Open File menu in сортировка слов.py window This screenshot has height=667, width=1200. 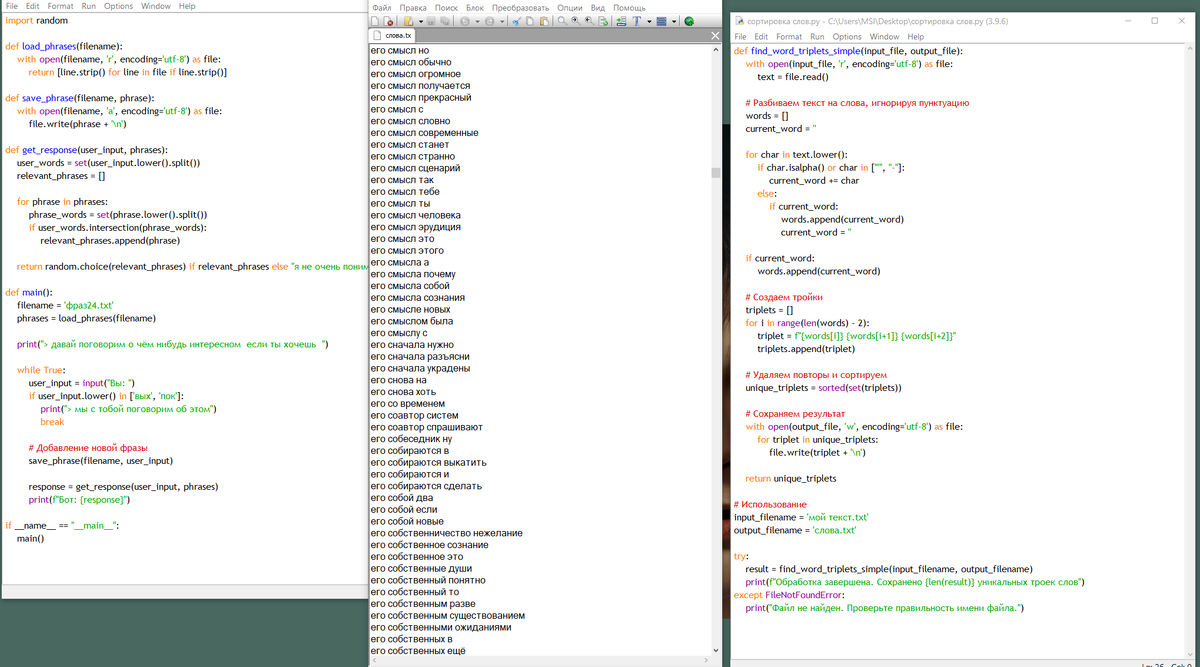point(741,37)
